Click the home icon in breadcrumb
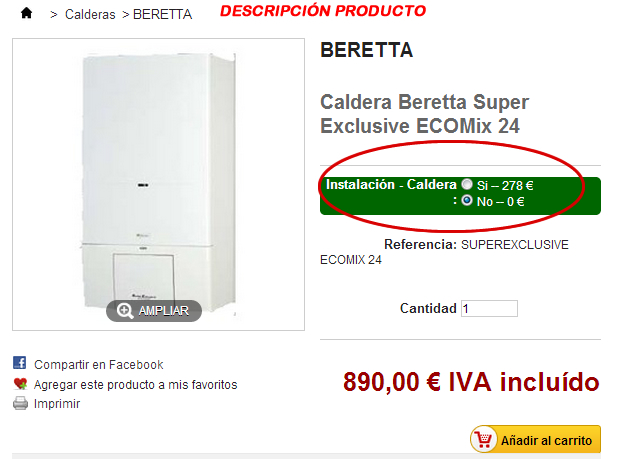Viewport: 618px width, 459px height. (26, 13)
